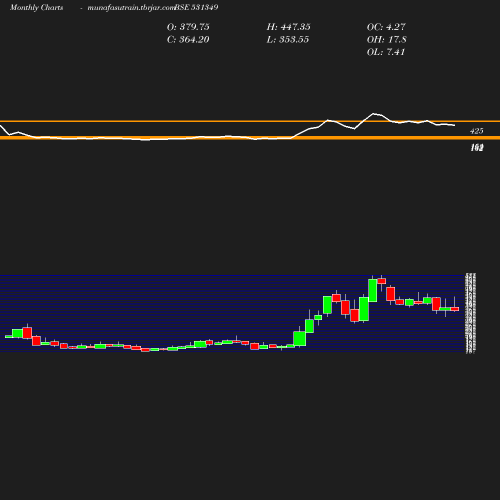Viewport: 500px width, 500px height.
Task: Click the tallest green candle near the chart peak
Action: pos(373,290)
